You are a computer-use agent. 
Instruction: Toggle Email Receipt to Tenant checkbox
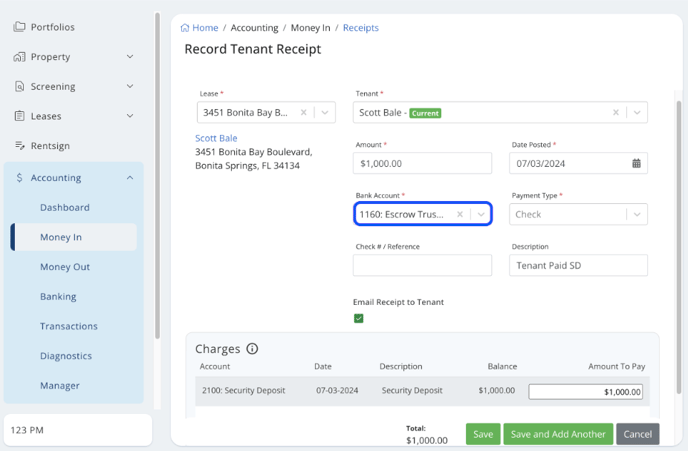359,318
